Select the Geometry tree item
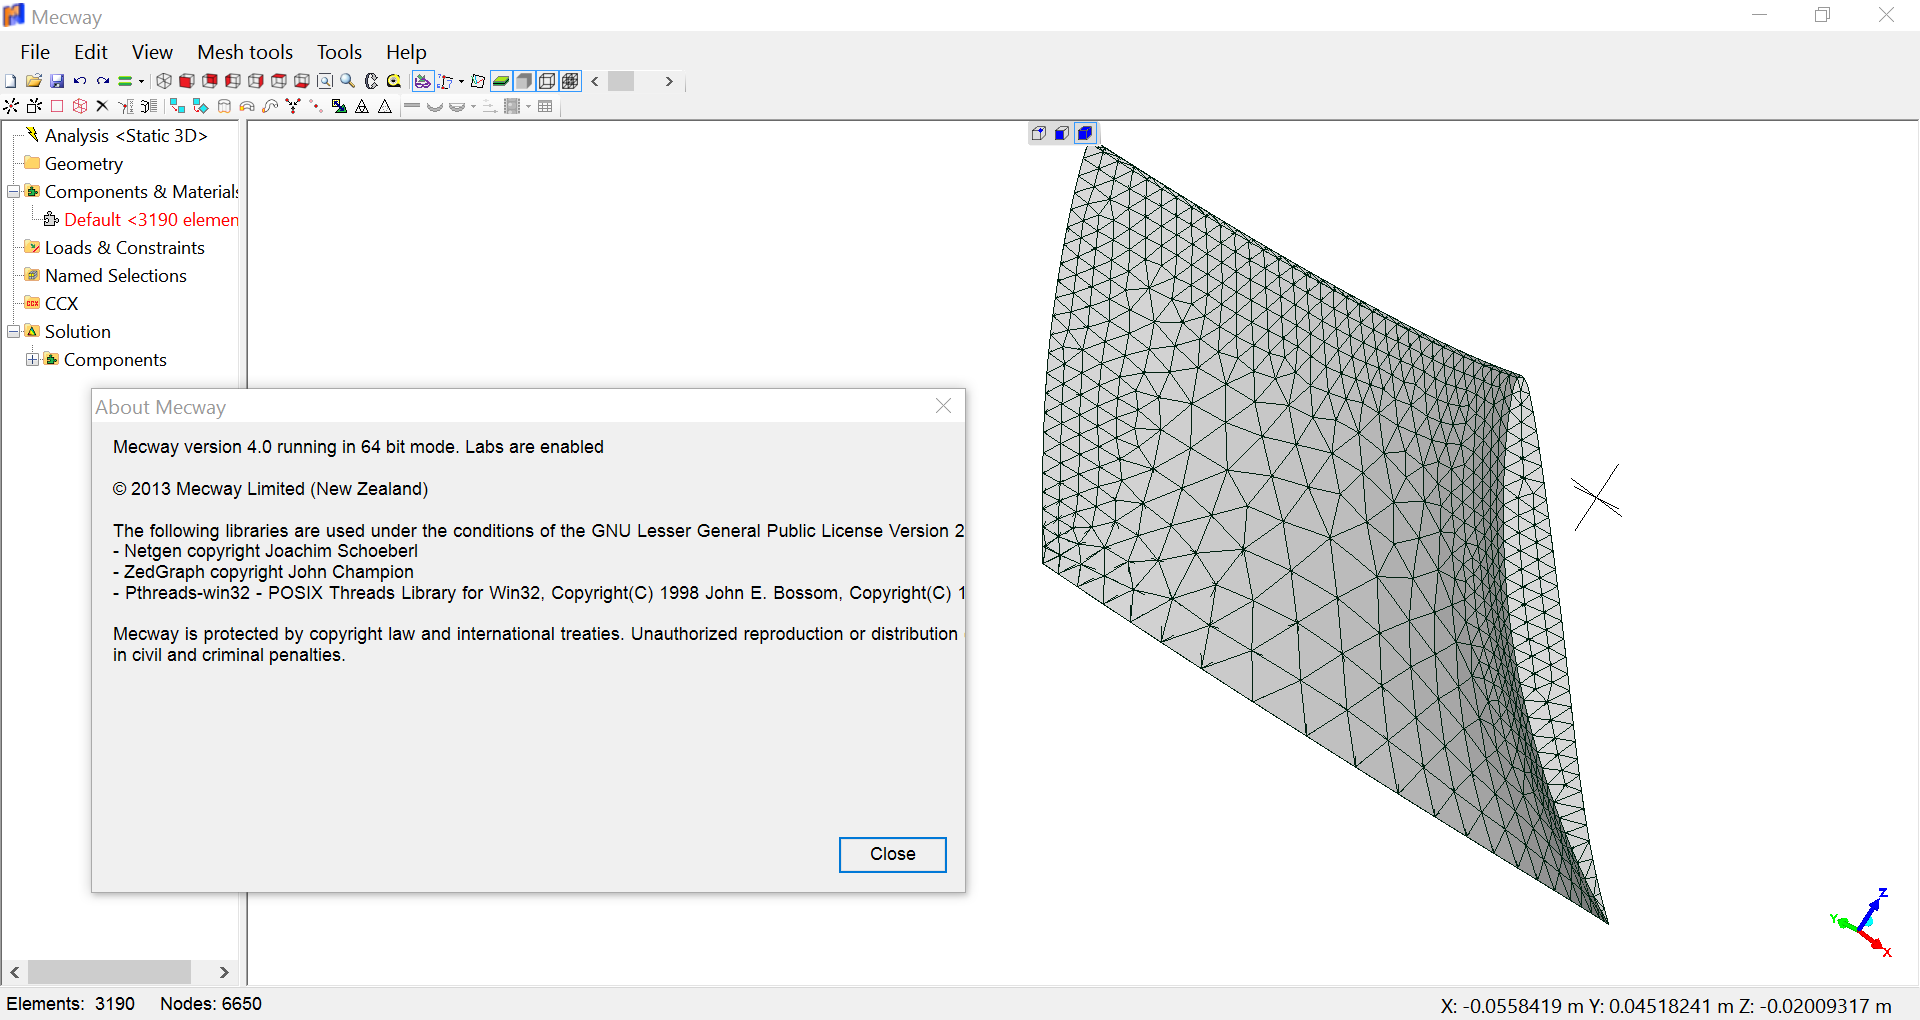Viewport: 1920px width, 1020px height. 84,163
